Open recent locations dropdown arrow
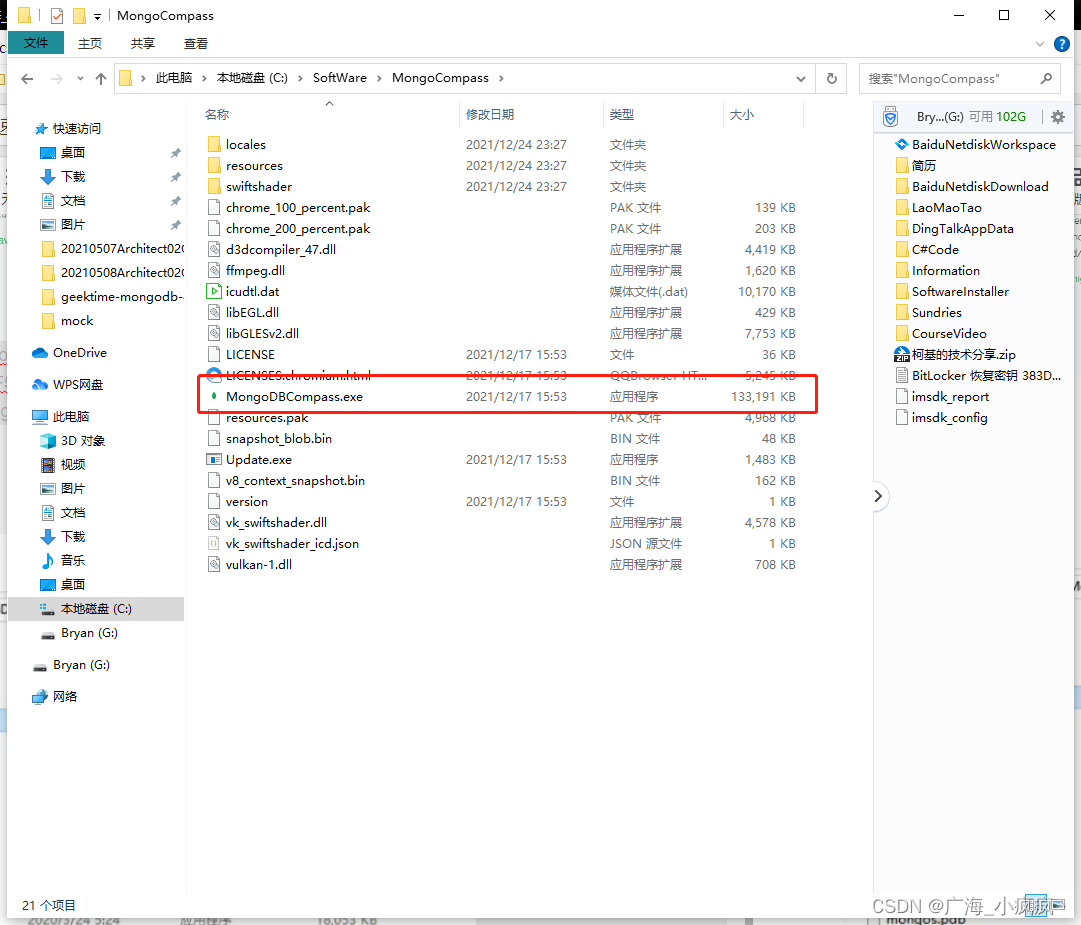The height and width of the screenshot is (925, 1081). [81, 79]
